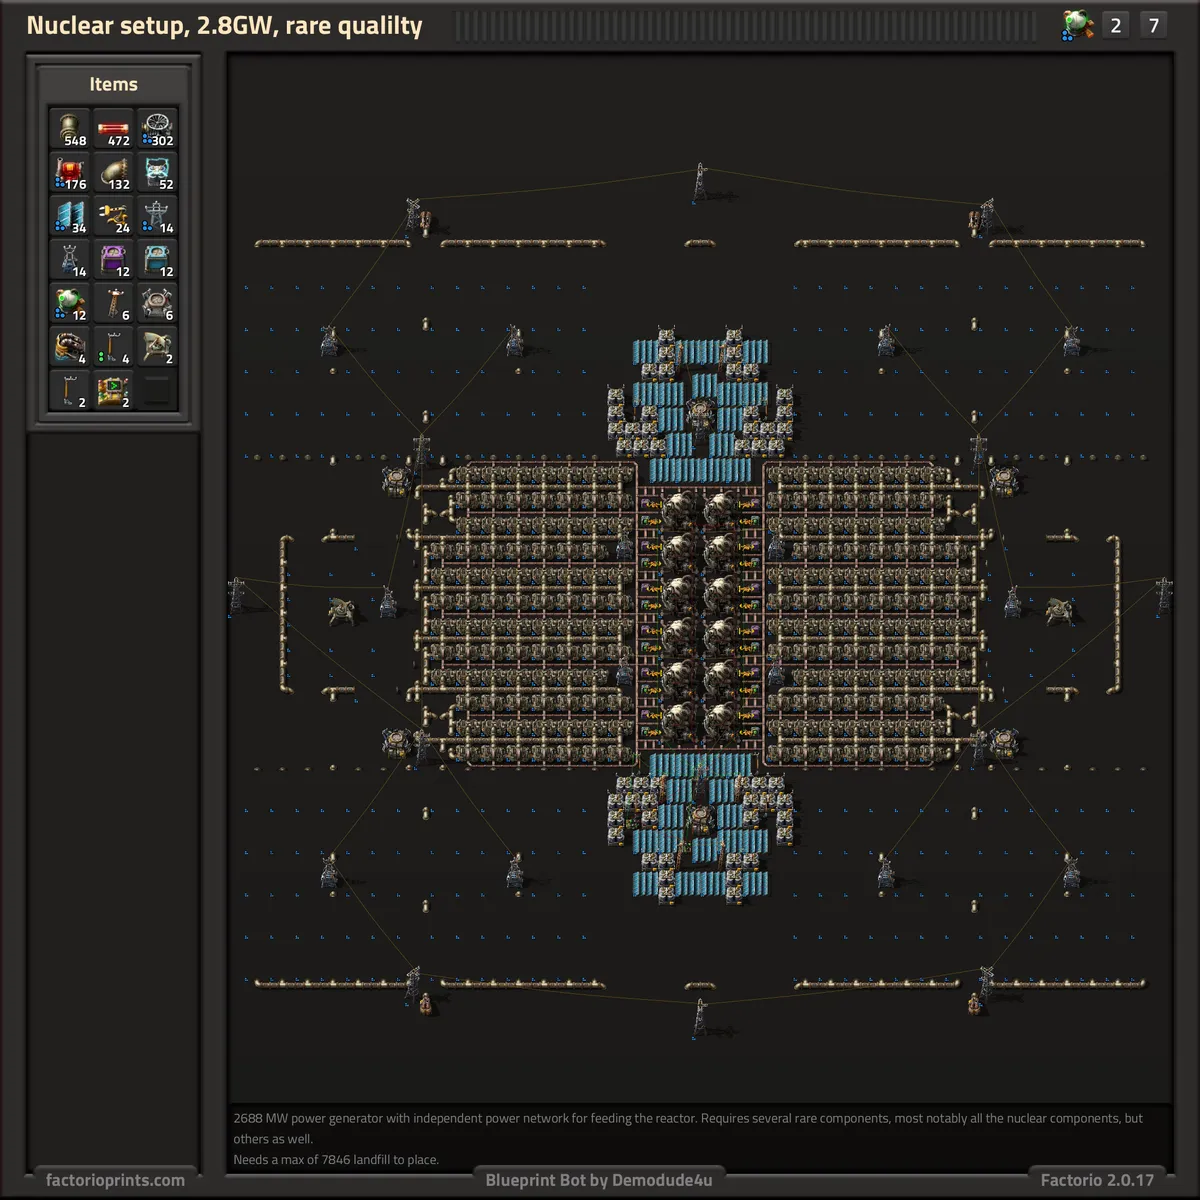Select the blue requester chest item (12)
This screenshot has height=1200, width=1200.
point(157,260)
